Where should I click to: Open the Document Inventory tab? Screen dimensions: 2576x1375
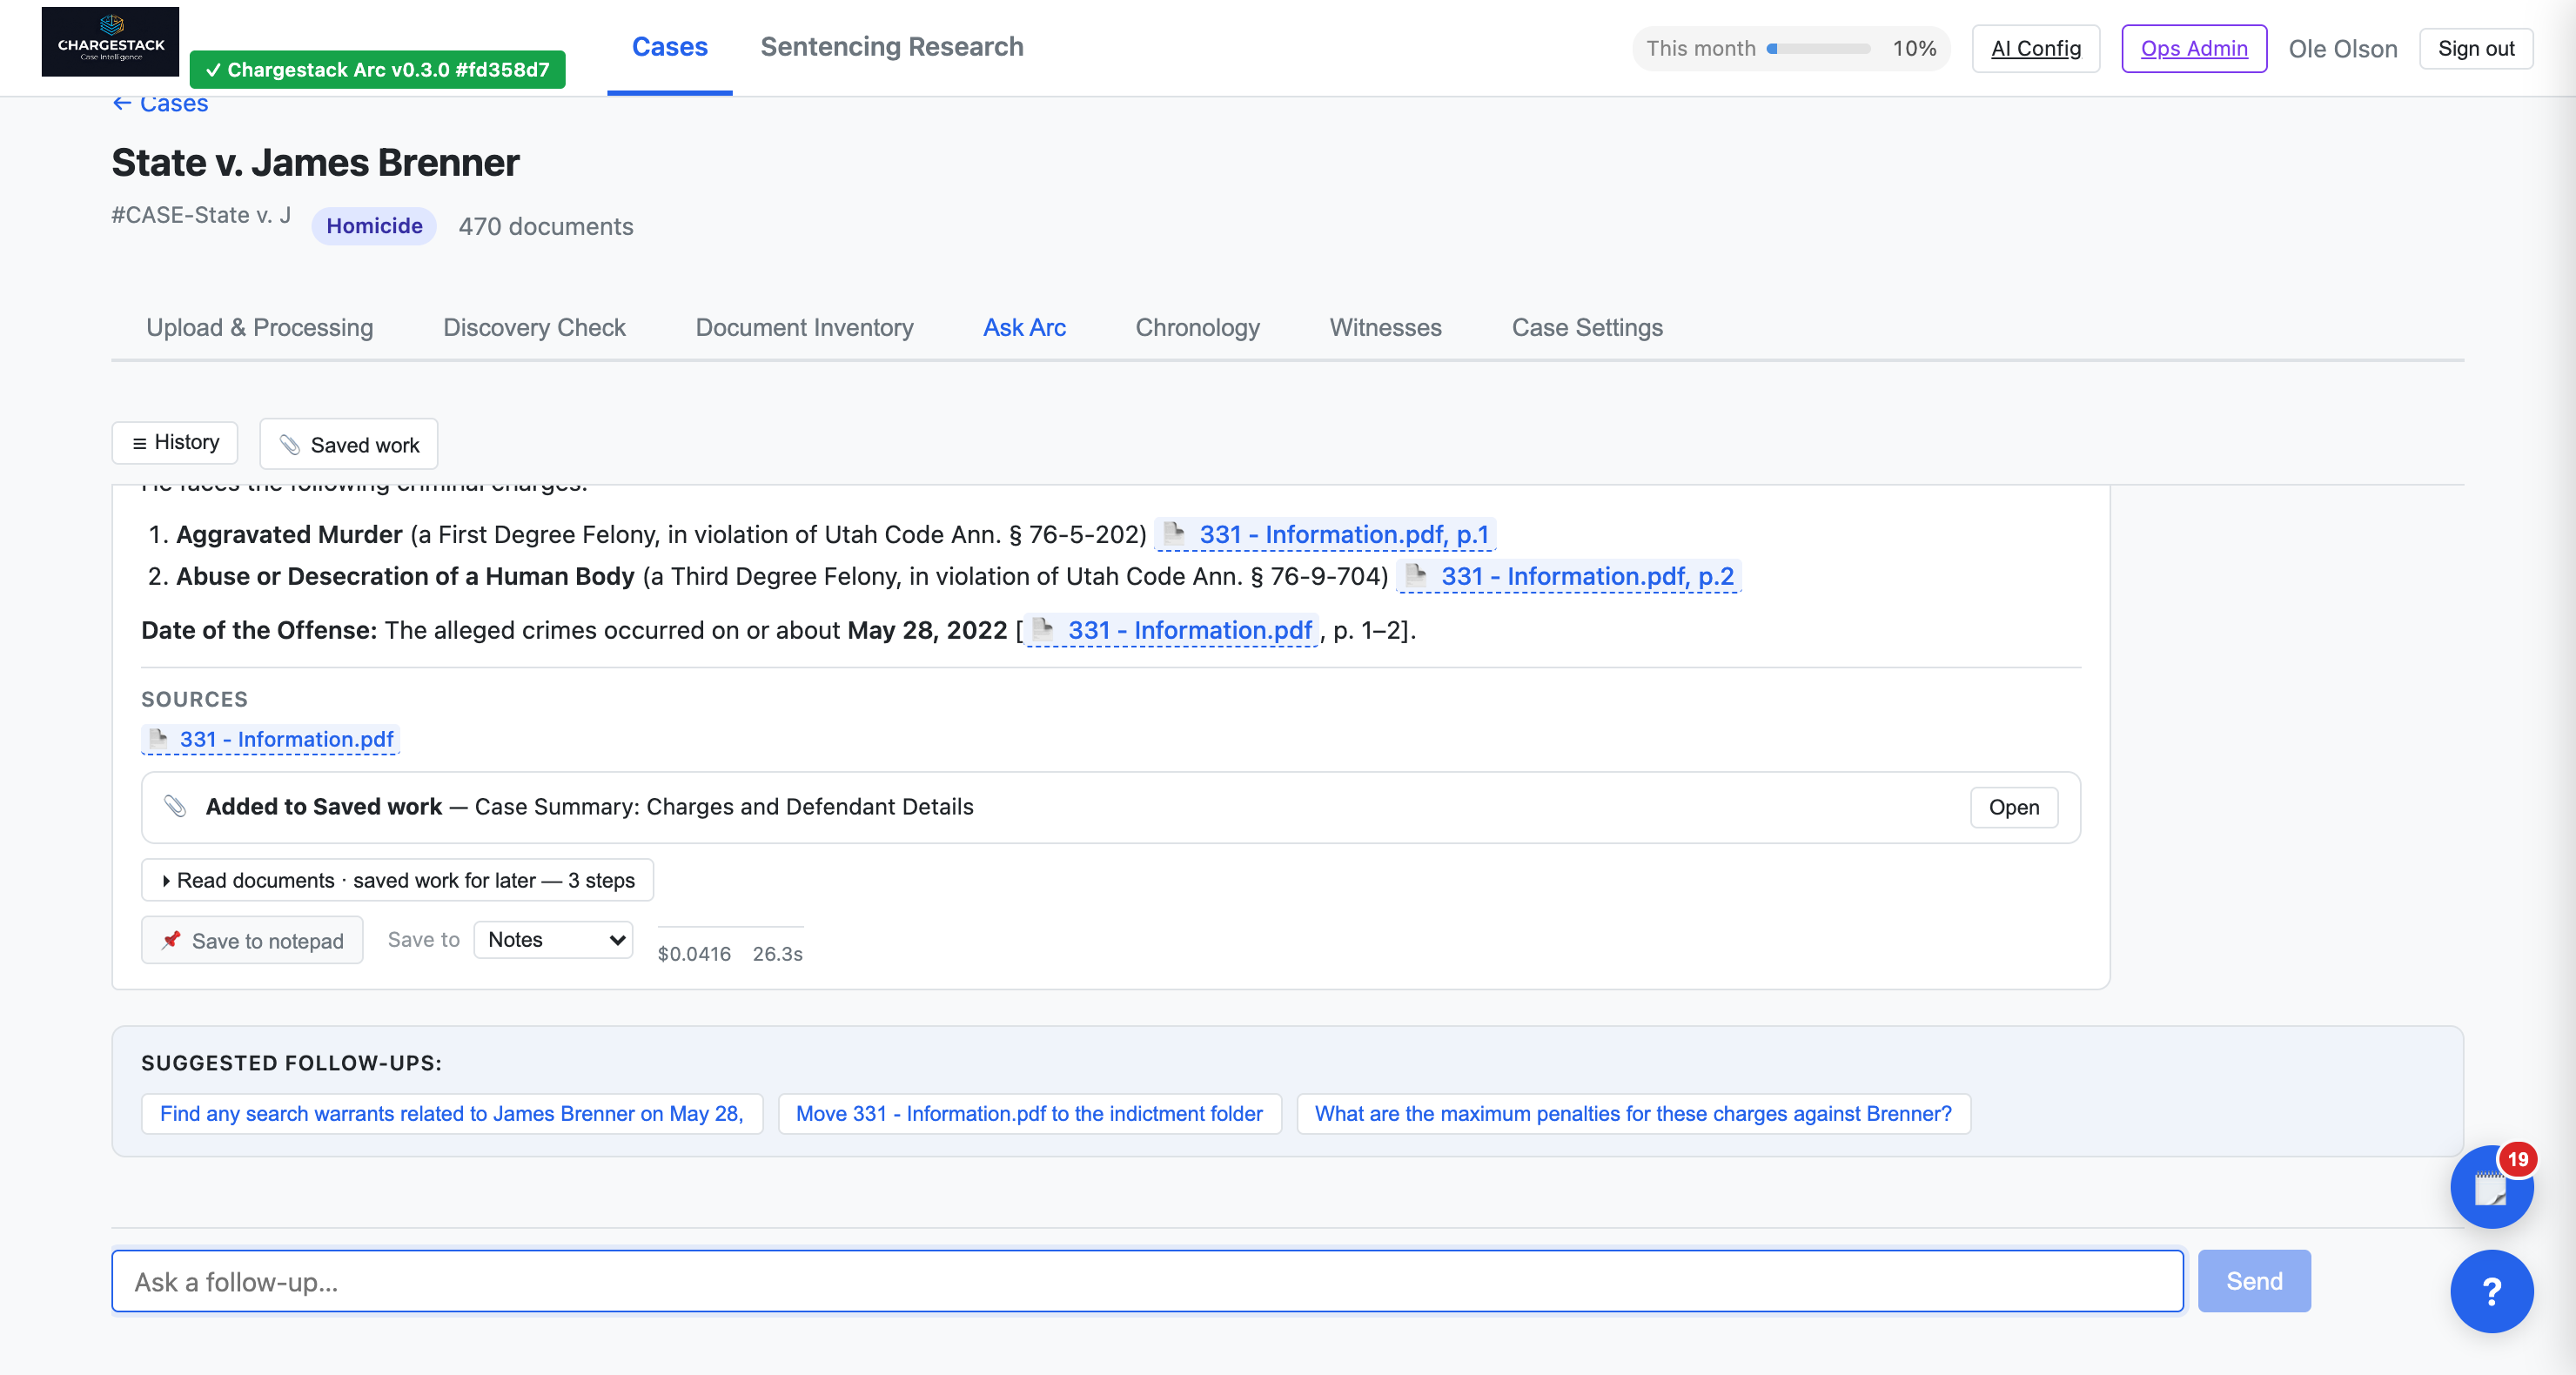point(804,327)
